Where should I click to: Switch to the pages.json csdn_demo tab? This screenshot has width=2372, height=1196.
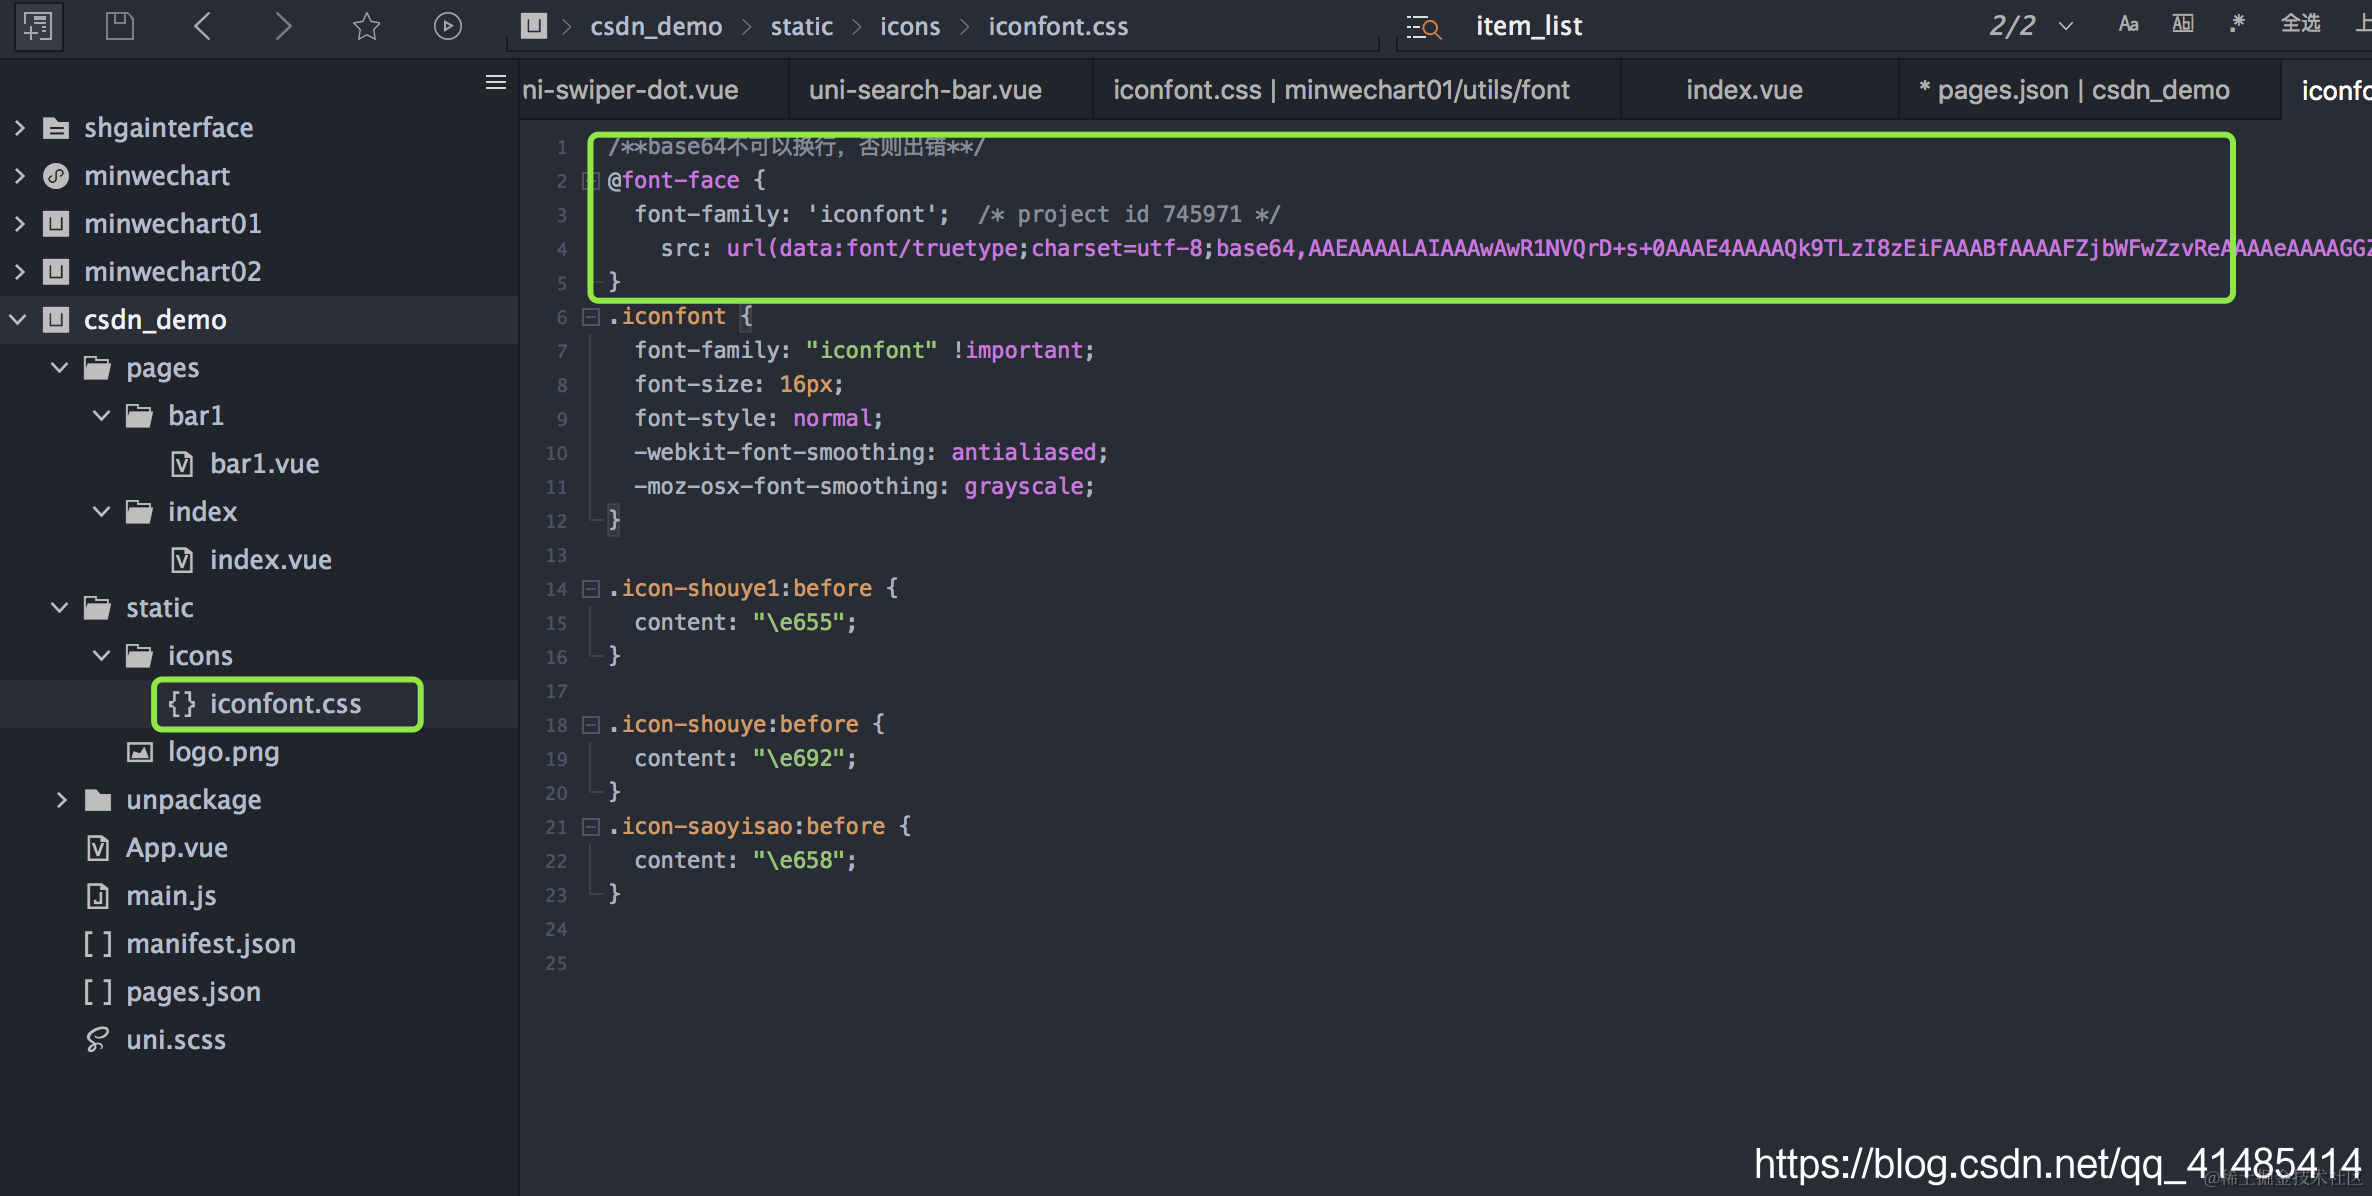pyautogui.click(x=2074, y=90)
